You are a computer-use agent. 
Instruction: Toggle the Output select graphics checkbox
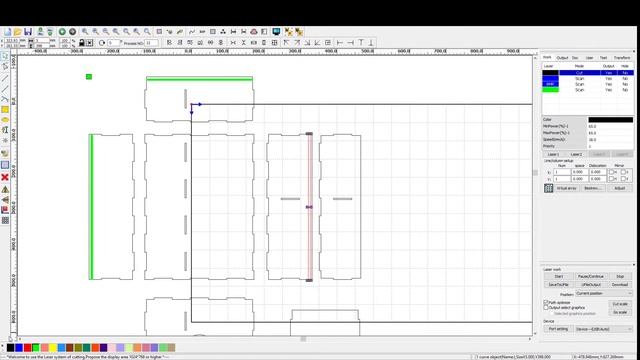[x=546, y=308]
